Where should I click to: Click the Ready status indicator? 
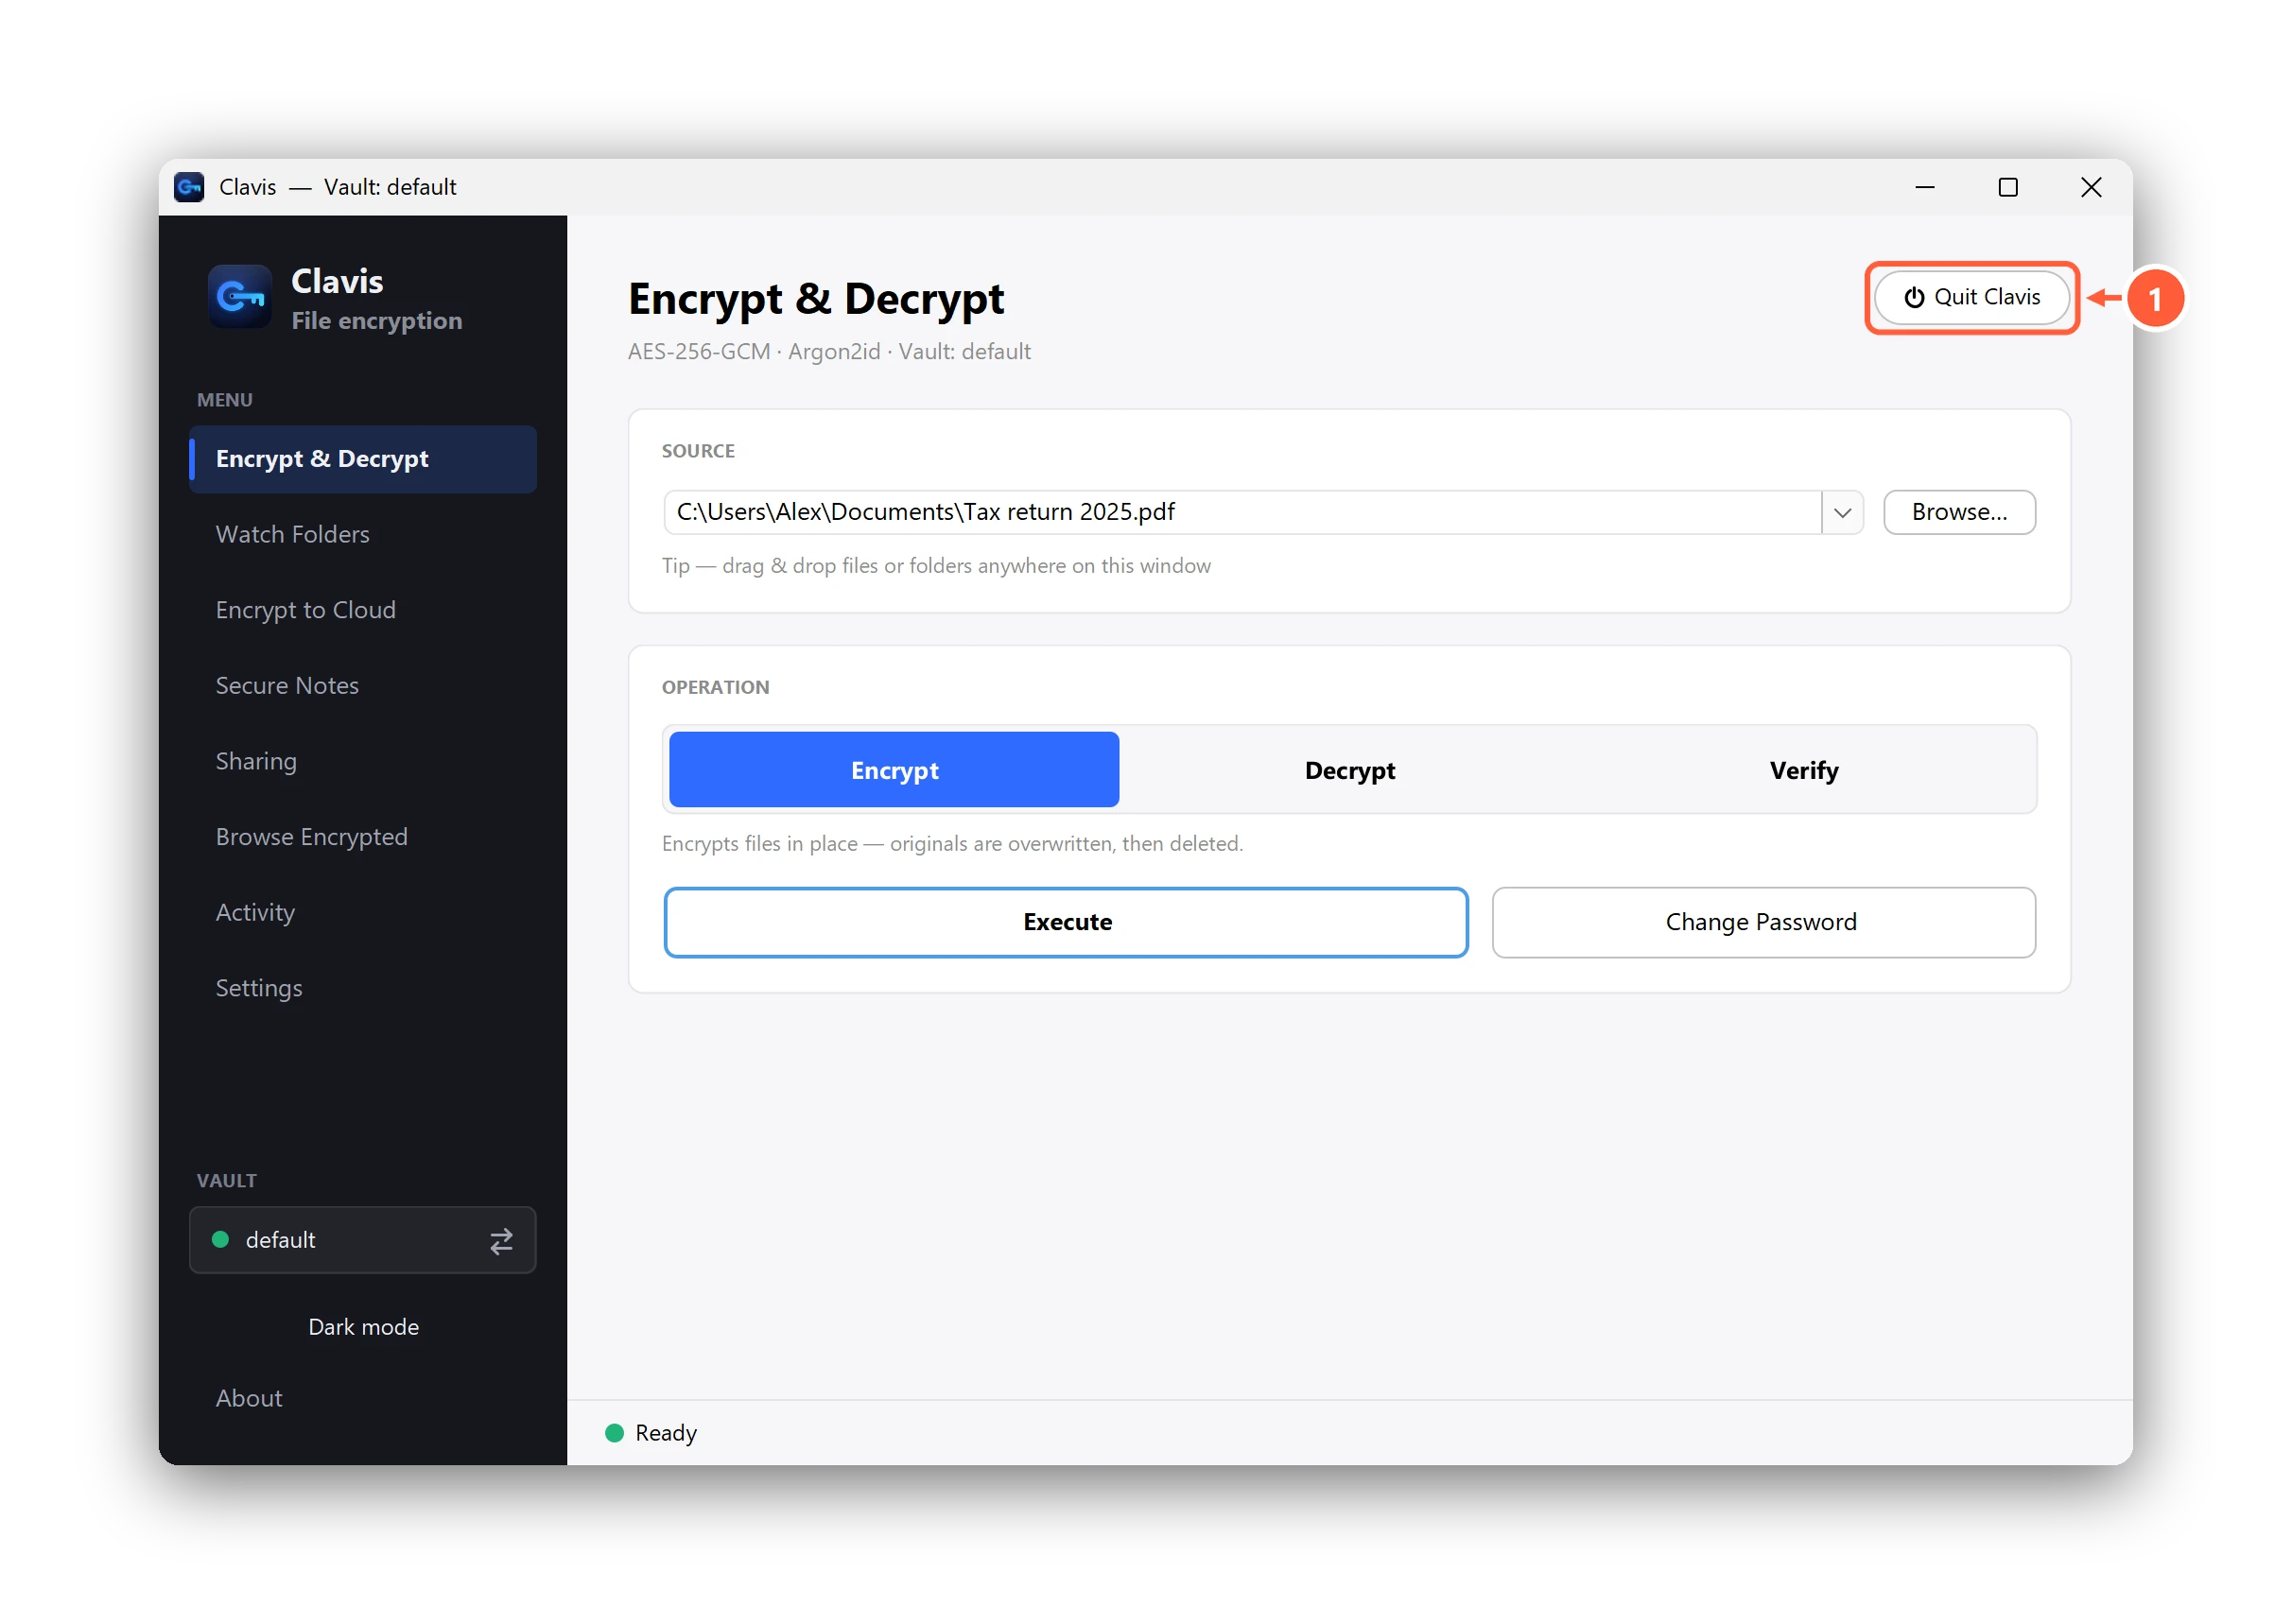coord(650,1433)
